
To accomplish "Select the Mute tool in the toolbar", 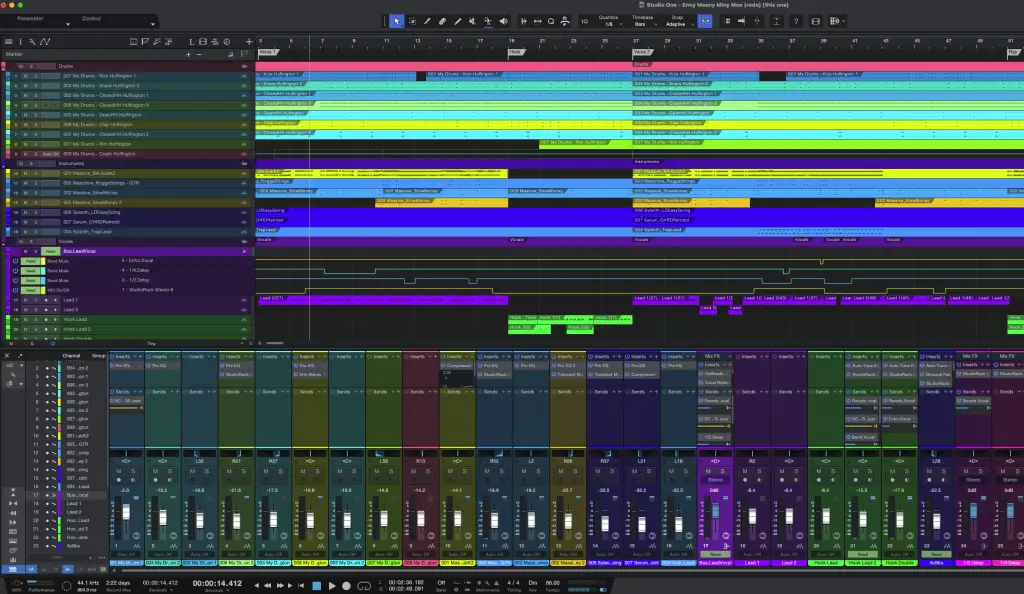I will click(473, 21).
